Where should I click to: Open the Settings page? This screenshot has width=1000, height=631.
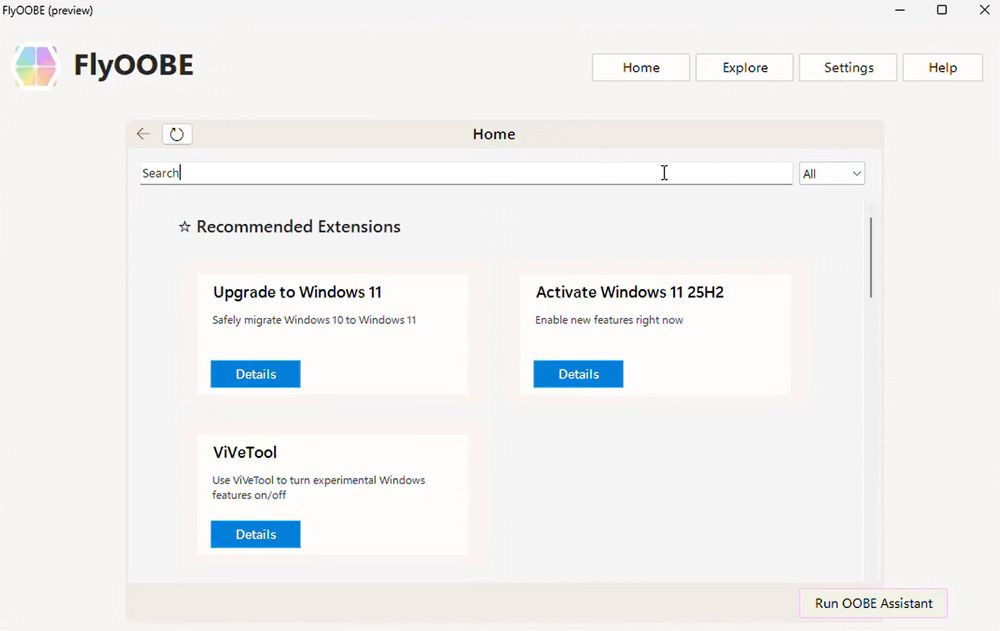point(848,68)
